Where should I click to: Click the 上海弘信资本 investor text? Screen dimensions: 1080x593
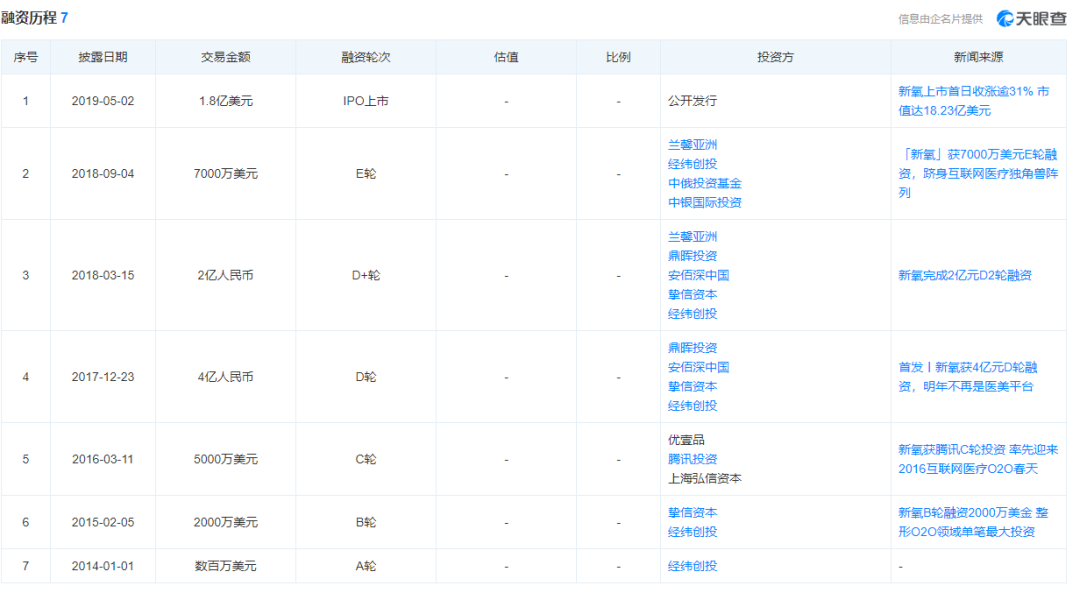pos(705,478)
